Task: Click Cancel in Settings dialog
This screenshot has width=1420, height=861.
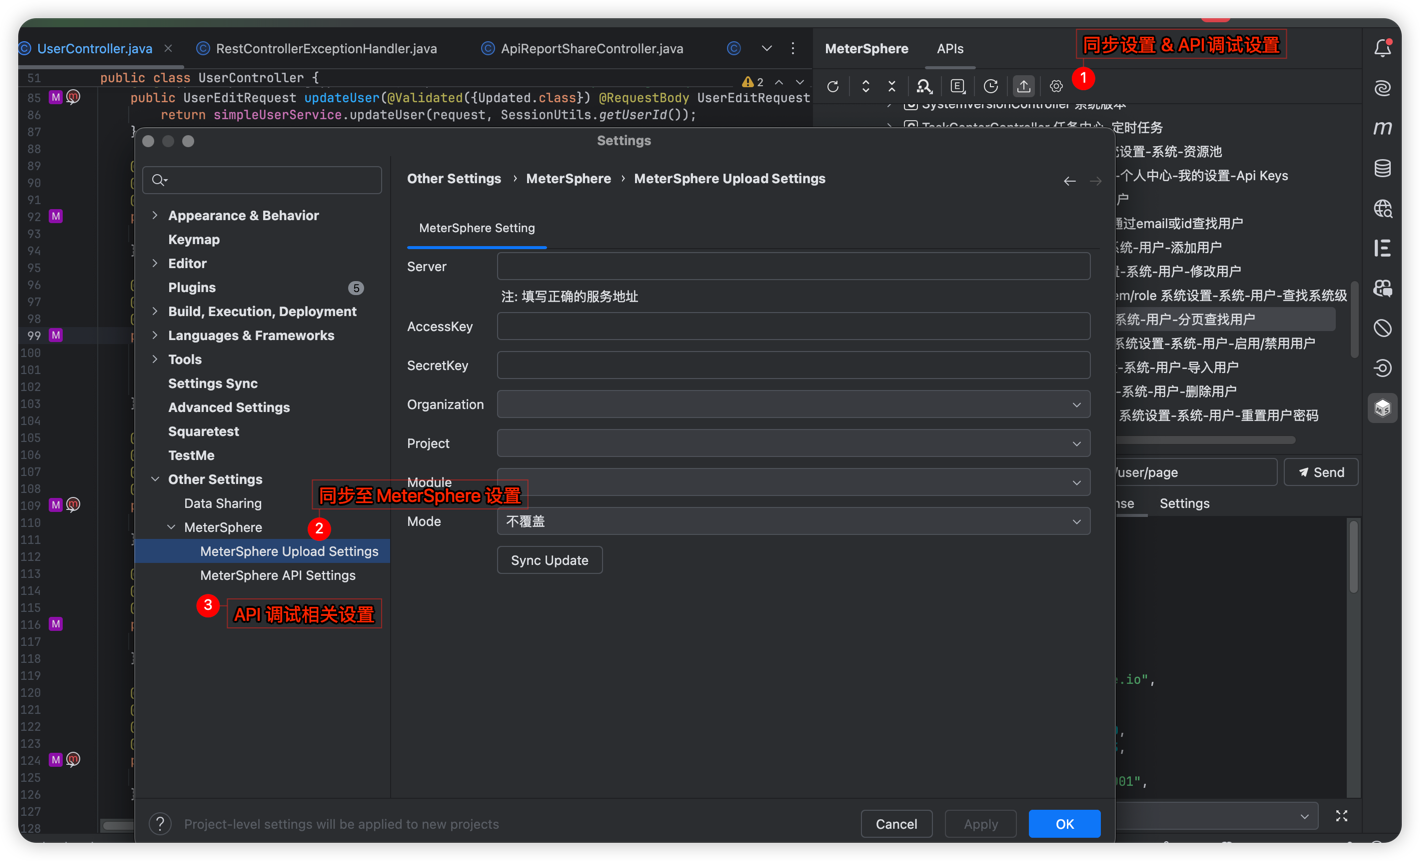Action: click(896, 824)
